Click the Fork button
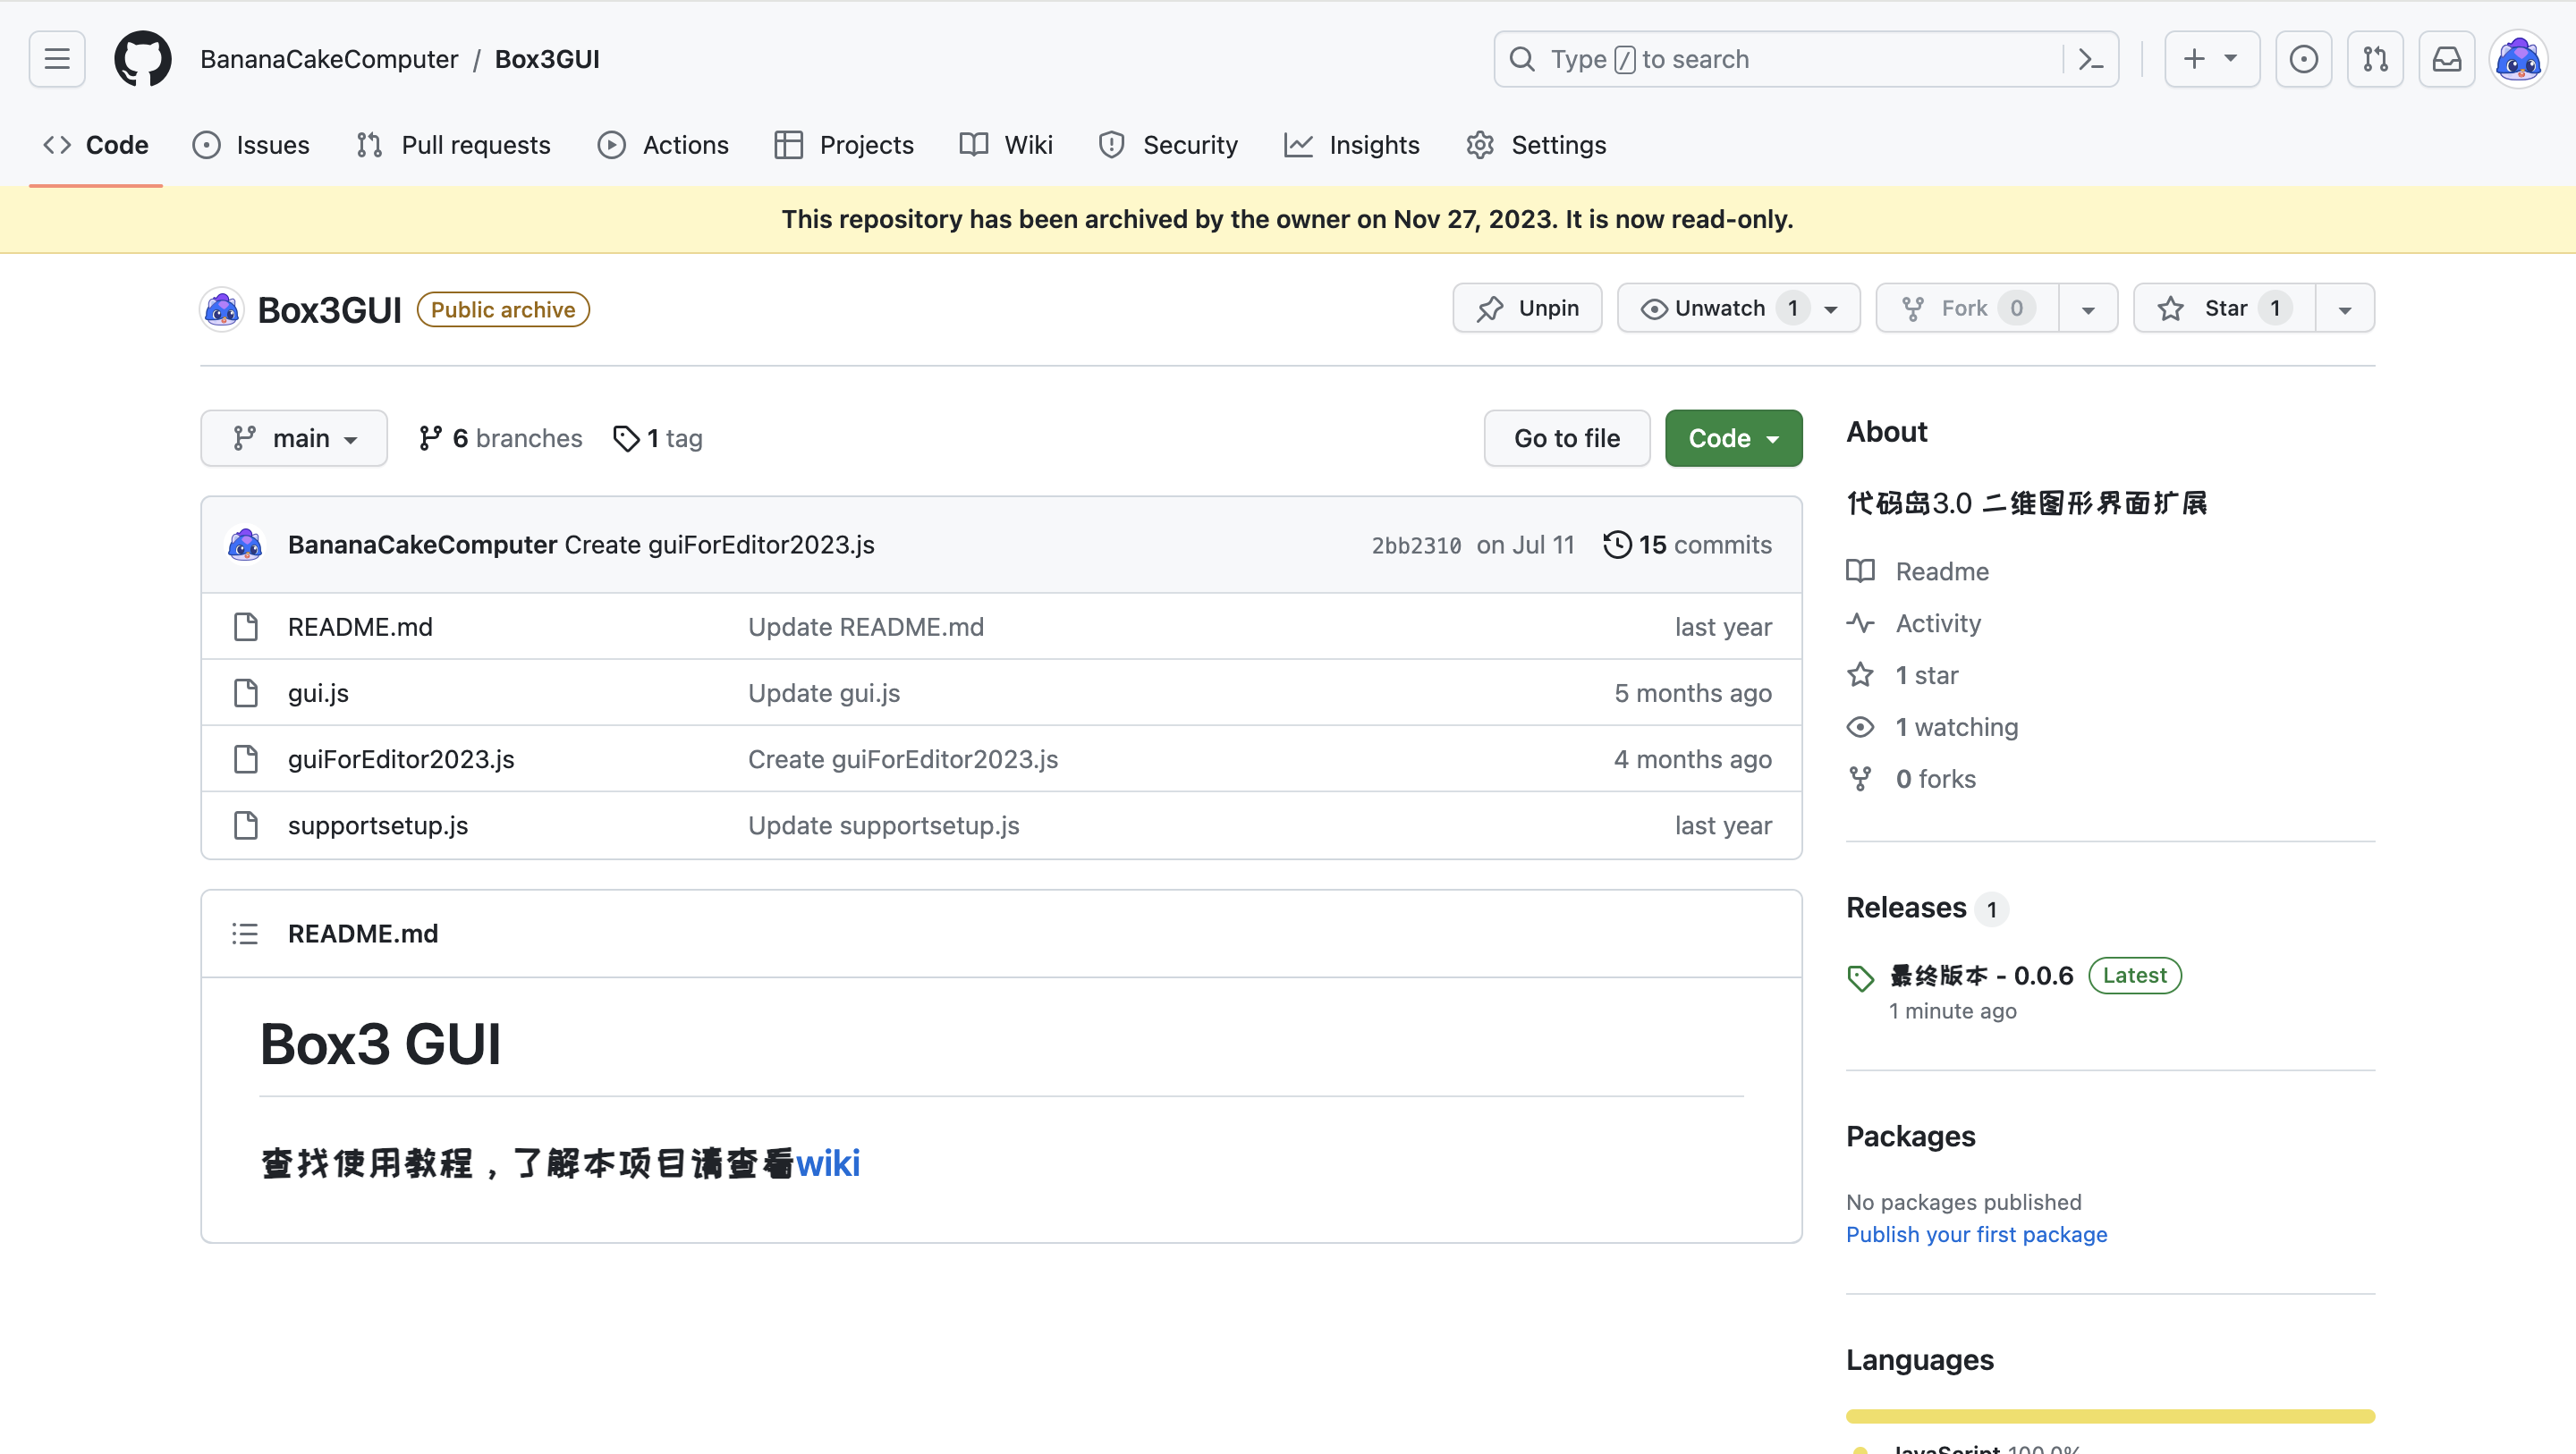This screenshot has height=1454, width=2576. coord(1966,308)
